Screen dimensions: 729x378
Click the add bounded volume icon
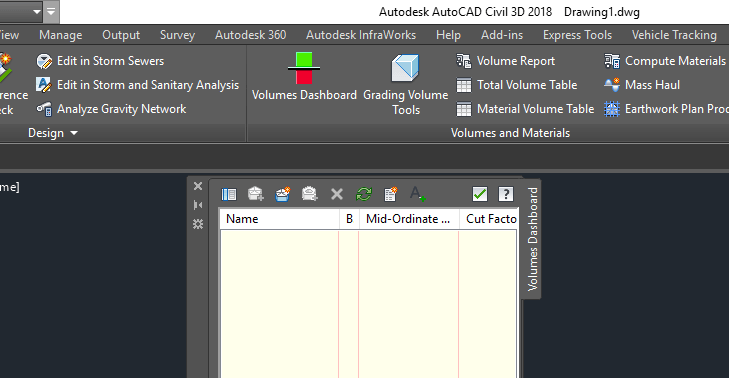pos(309,194)
